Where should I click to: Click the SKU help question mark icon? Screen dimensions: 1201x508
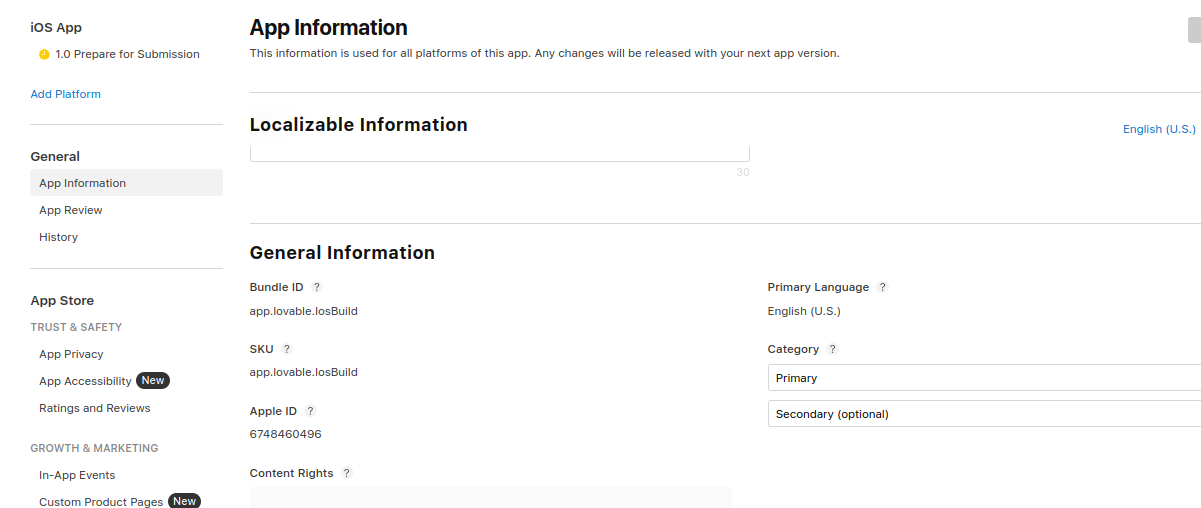tap(287, 349)
